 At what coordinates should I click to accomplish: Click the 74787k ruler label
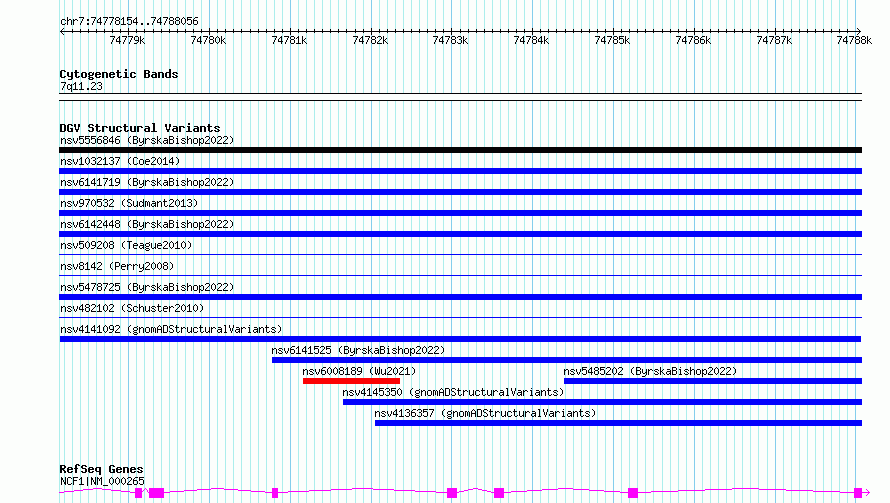pos(774,40)
